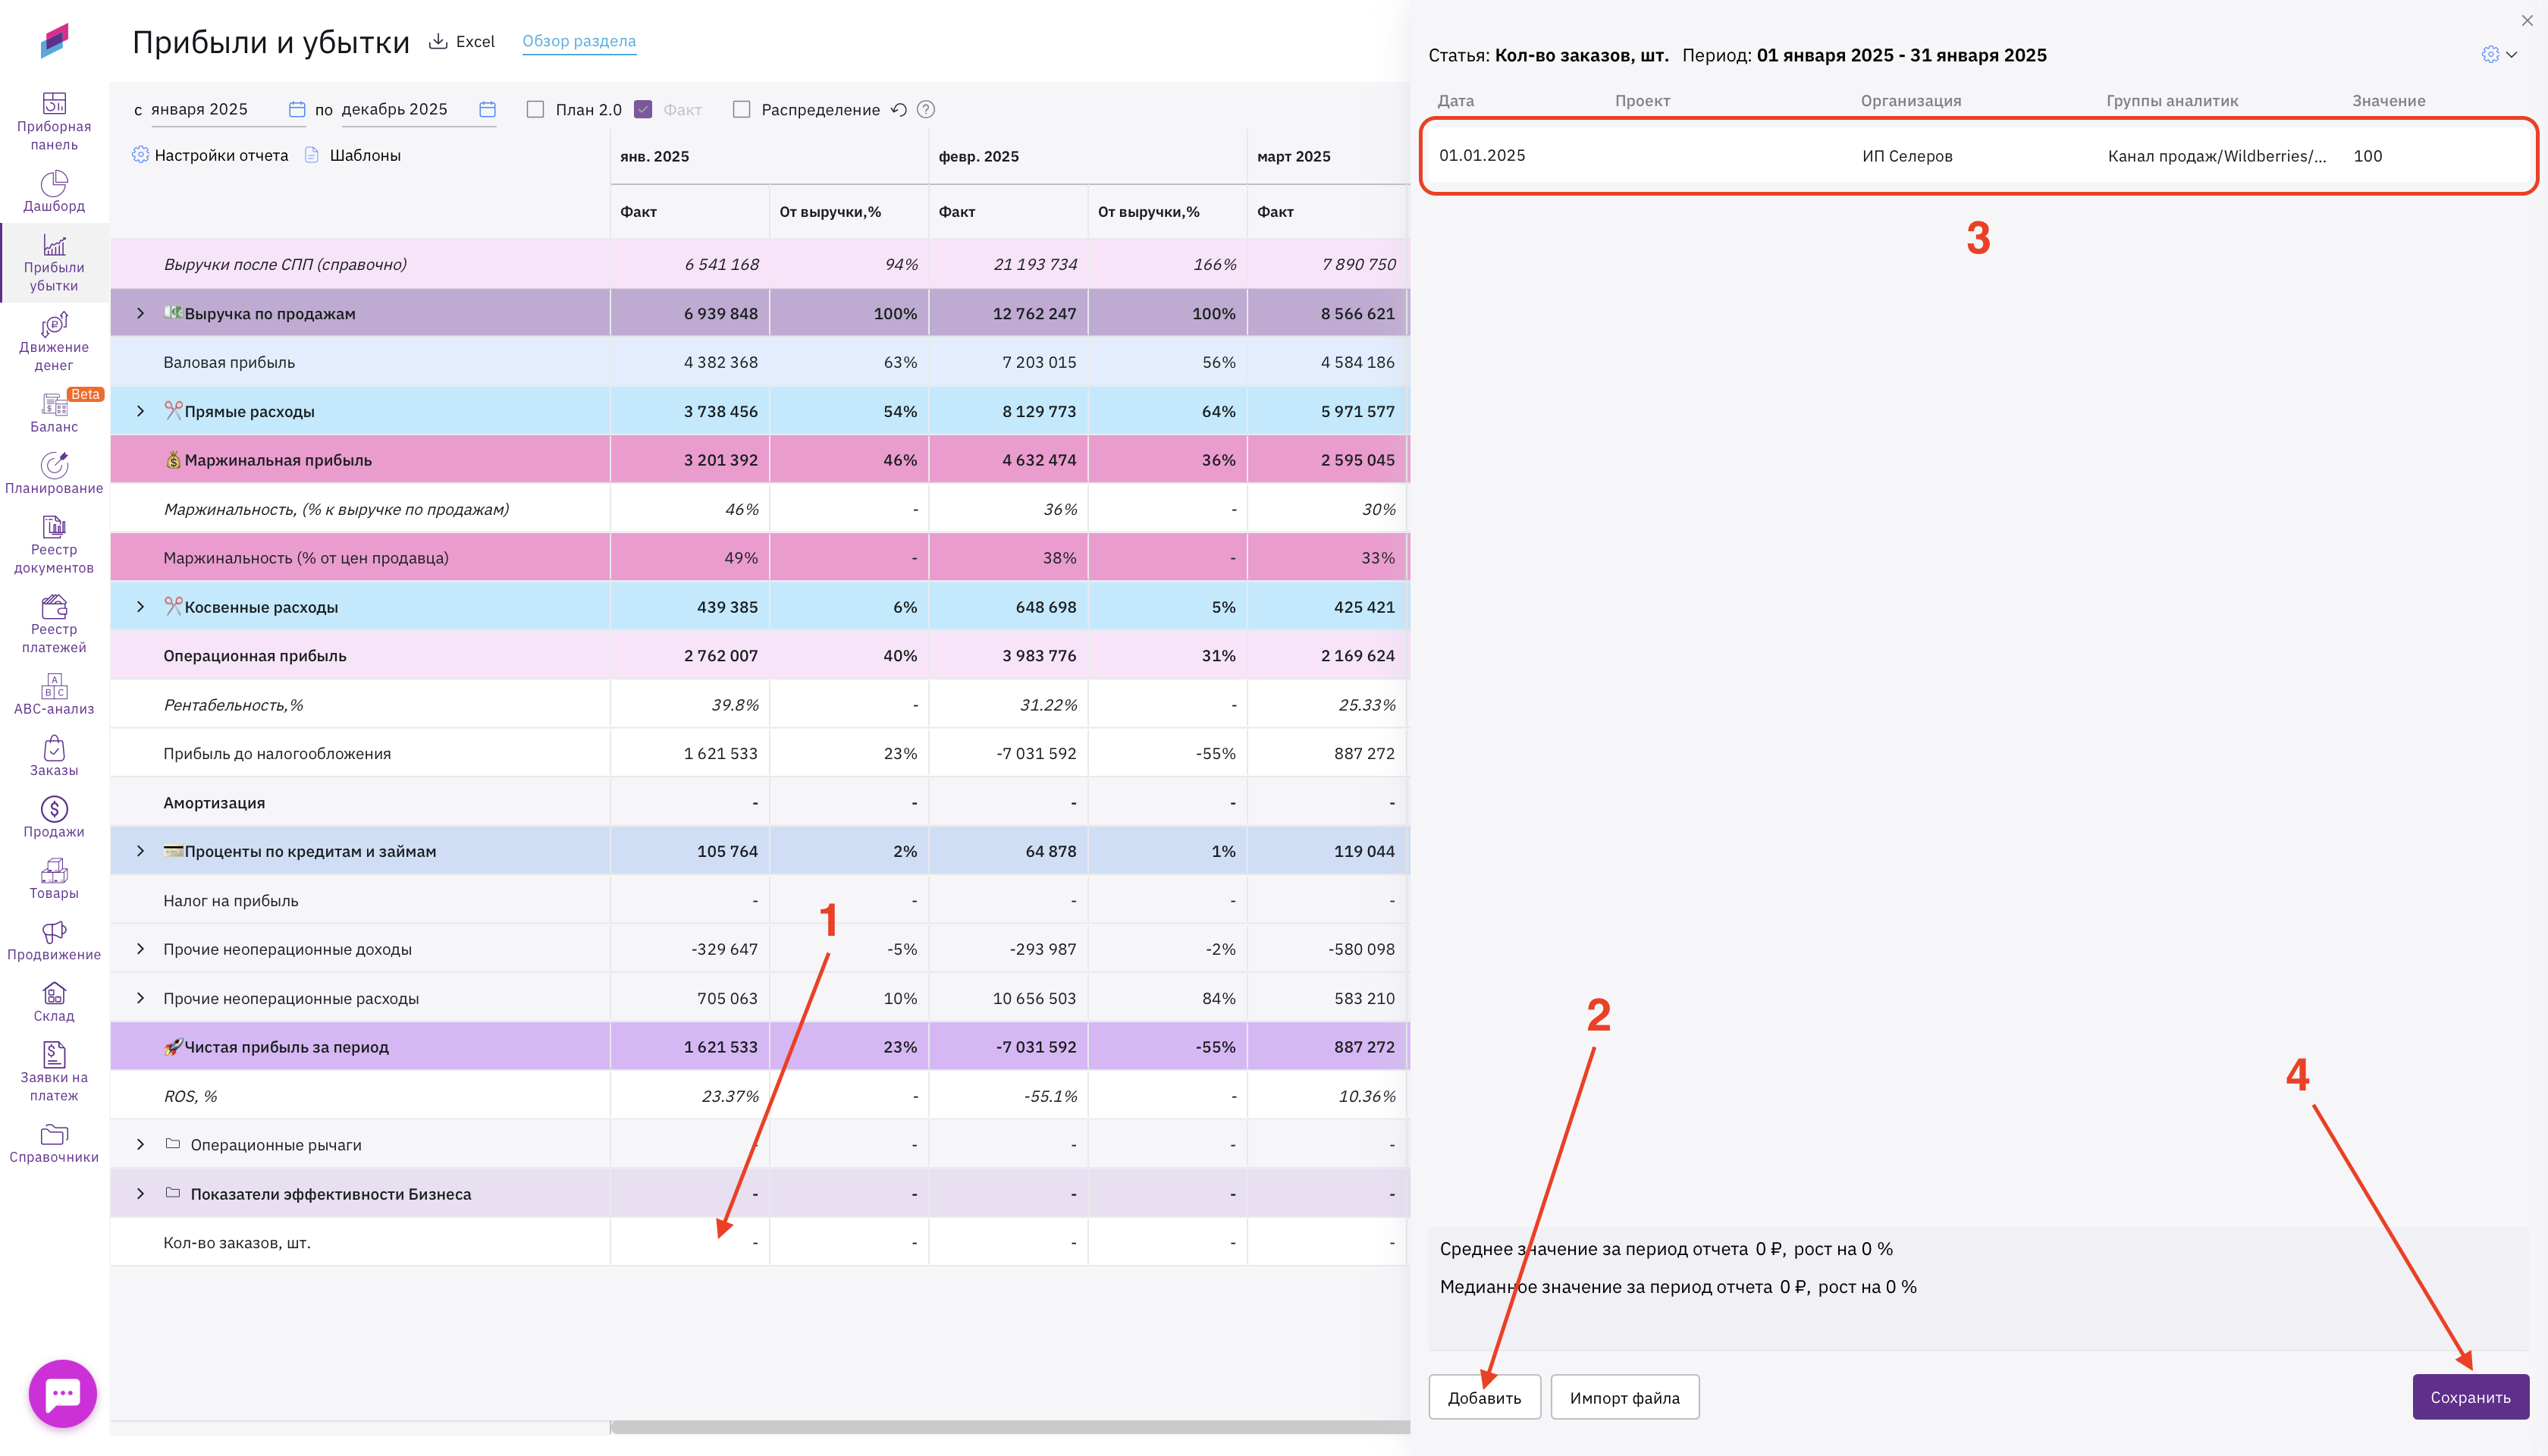
Task: Click the chat support bubble icon
Action: (62, 1393)
